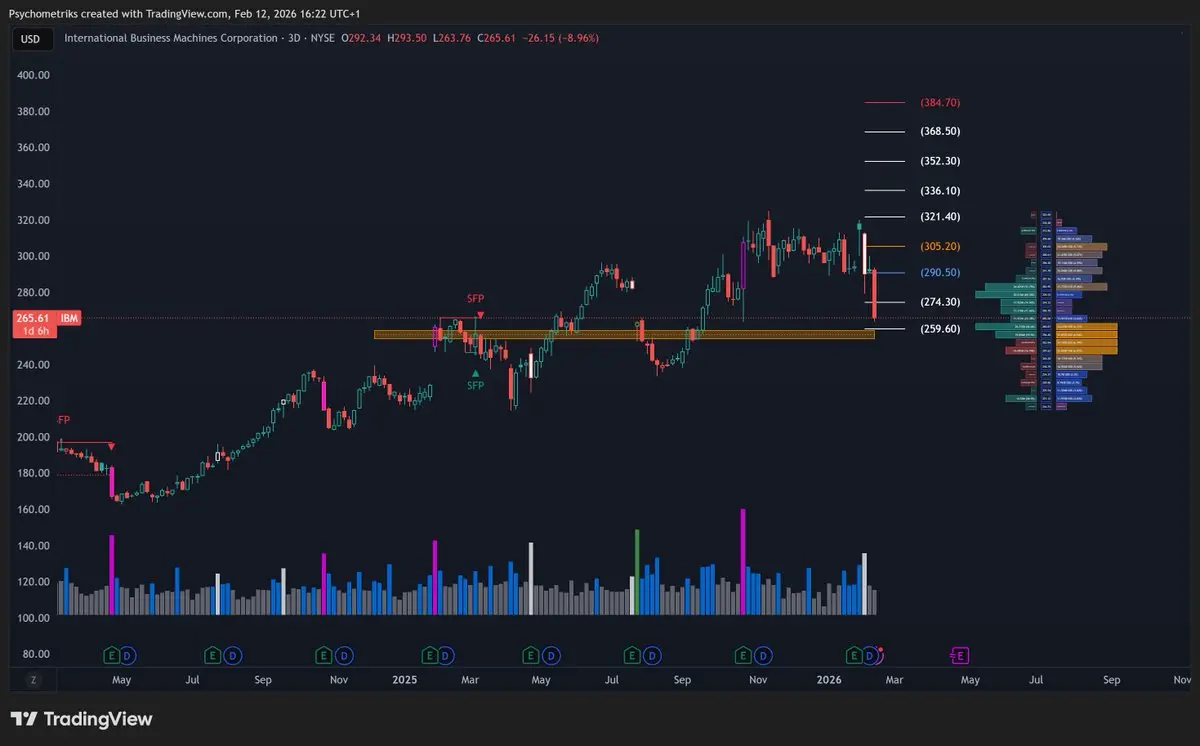Select the green volume bar
The image size is (1200, 746).
tap(637, 572)
